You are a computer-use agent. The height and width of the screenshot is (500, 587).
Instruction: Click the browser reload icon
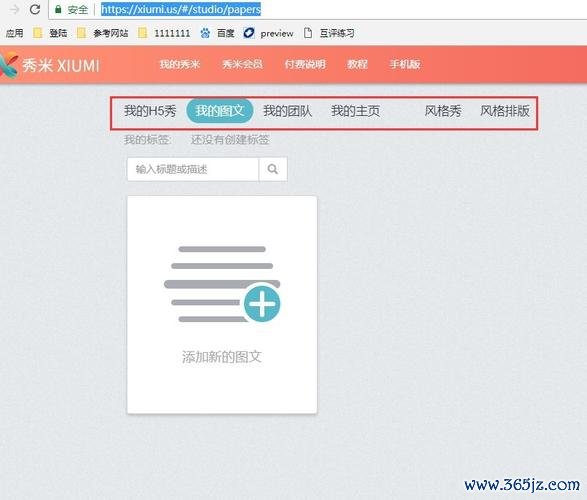tap(35, 9)
